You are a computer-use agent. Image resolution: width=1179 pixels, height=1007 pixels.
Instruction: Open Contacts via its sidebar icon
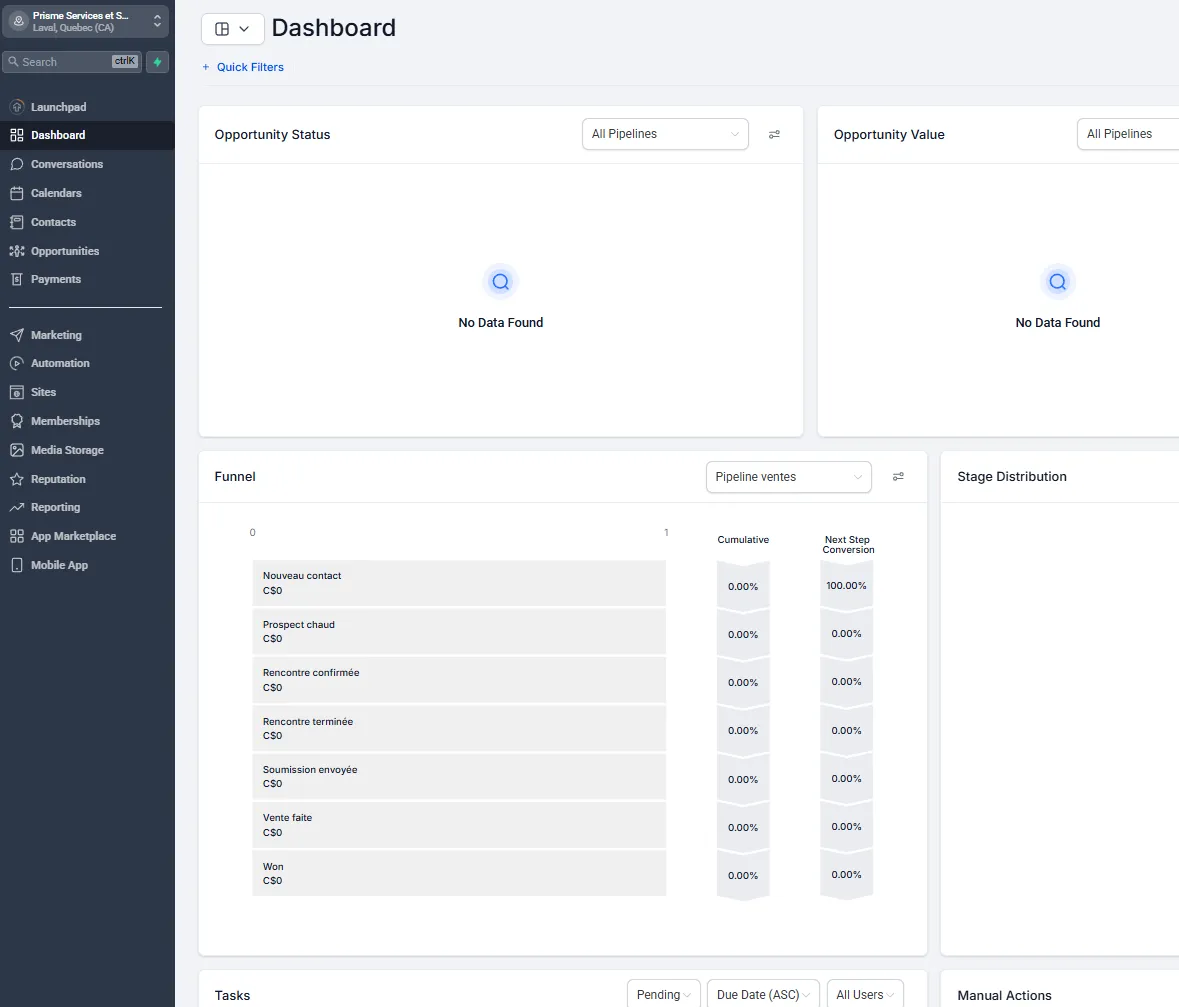click(x=19, y=221)
